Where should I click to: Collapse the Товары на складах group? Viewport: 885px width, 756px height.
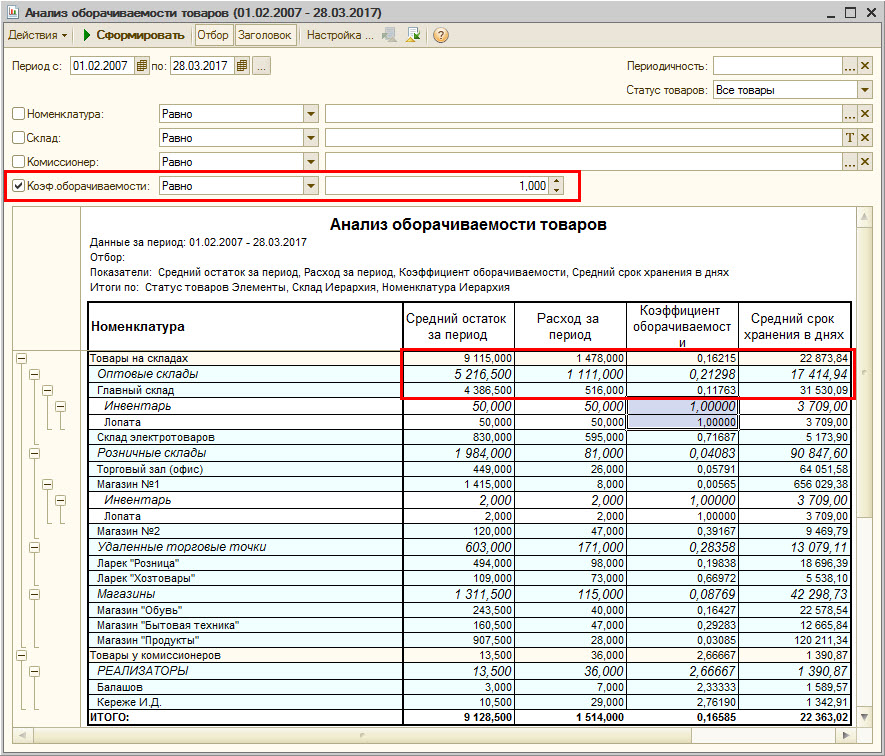(x=21, y=358)
